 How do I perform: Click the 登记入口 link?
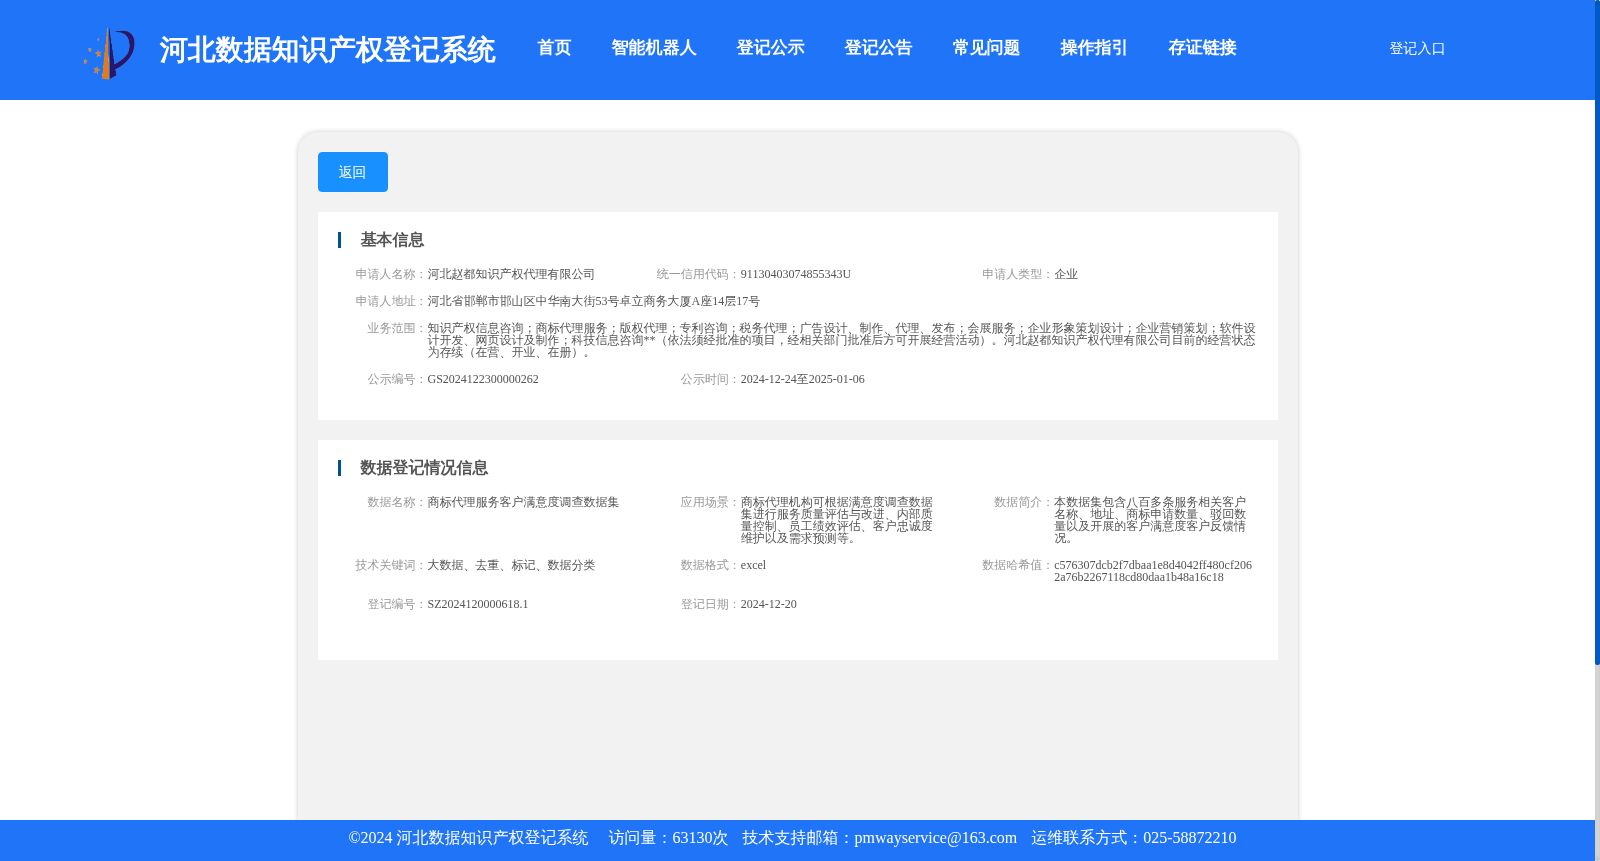[1417, 48]
